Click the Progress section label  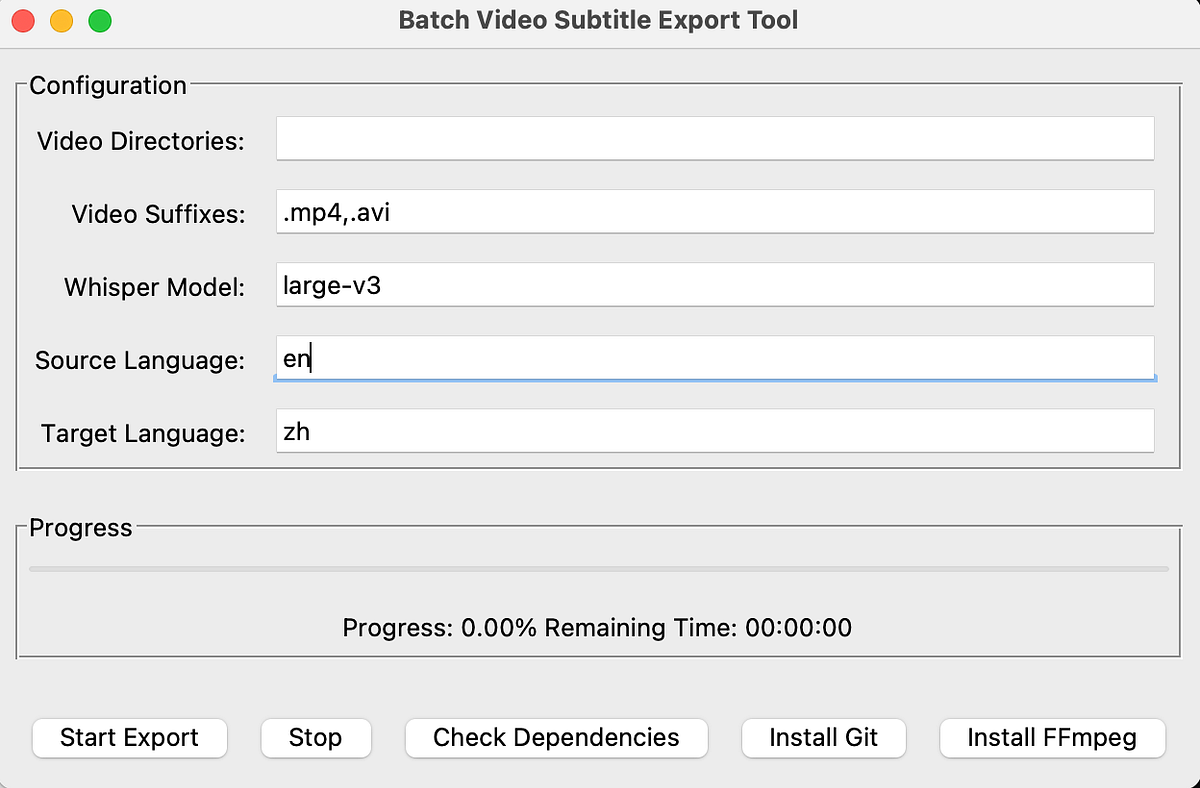(80, 528)
